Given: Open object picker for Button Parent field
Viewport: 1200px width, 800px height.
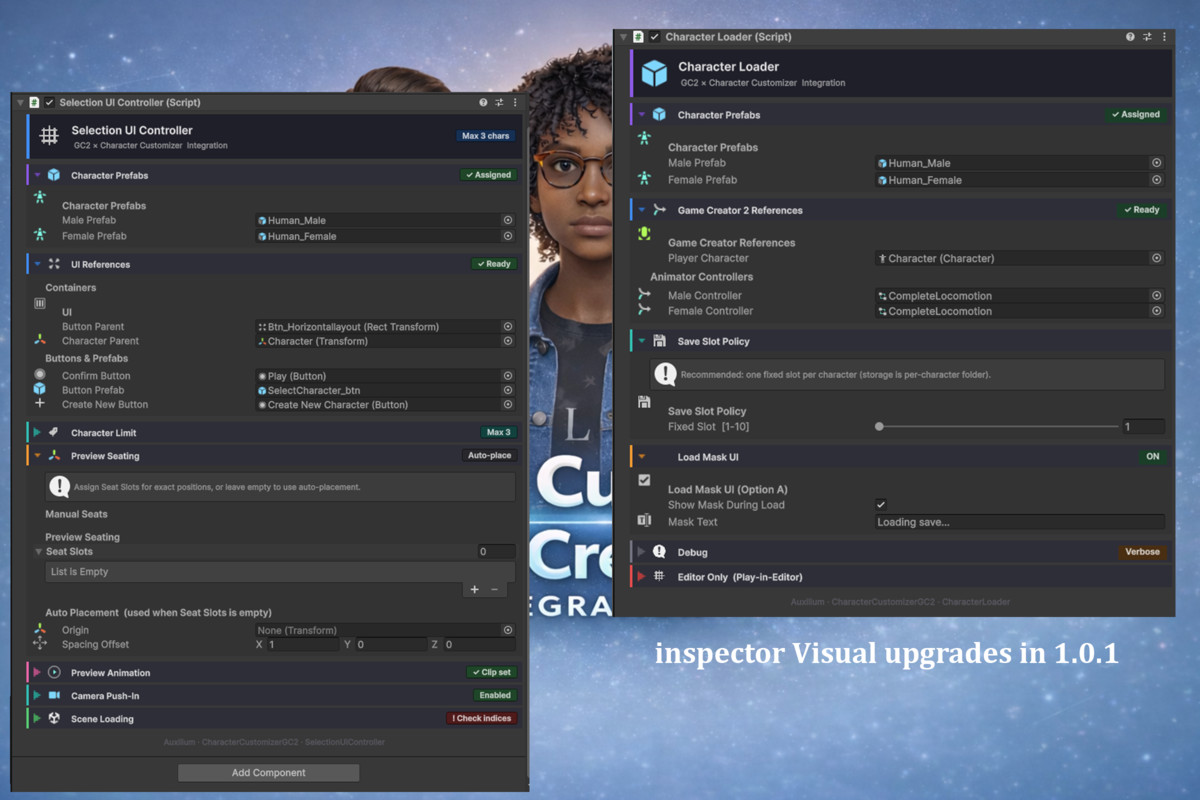Looking at the screenshot, I should point(508,327).
